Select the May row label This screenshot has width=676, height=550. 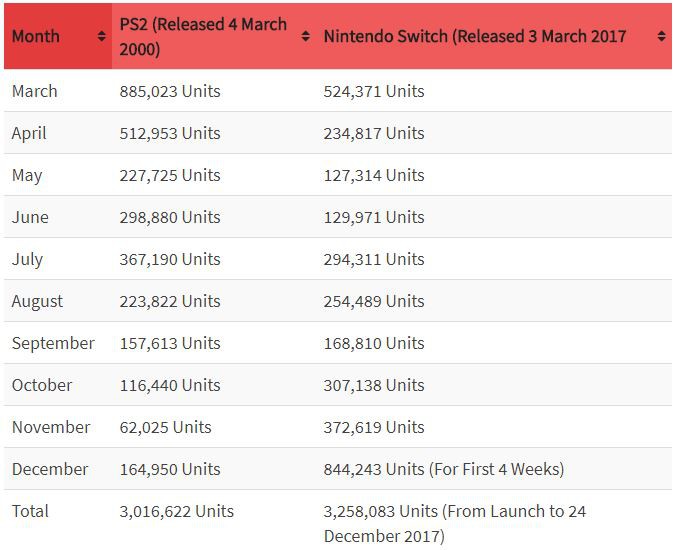click(27, 176)
